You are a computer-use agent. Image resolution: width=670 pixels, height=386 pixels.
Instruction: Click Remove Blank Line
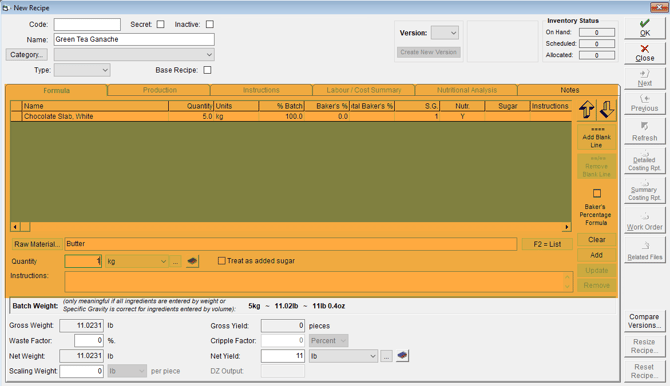point(597,166)
